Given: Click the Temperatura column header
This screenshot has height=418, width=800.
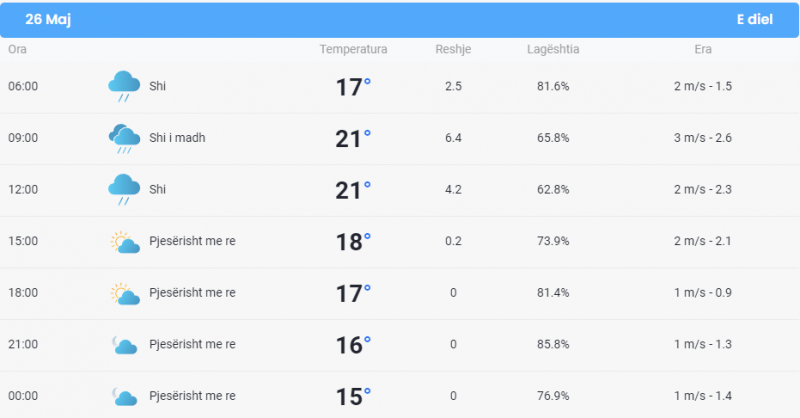Looking at the screenshot, I should click(353, 50).
